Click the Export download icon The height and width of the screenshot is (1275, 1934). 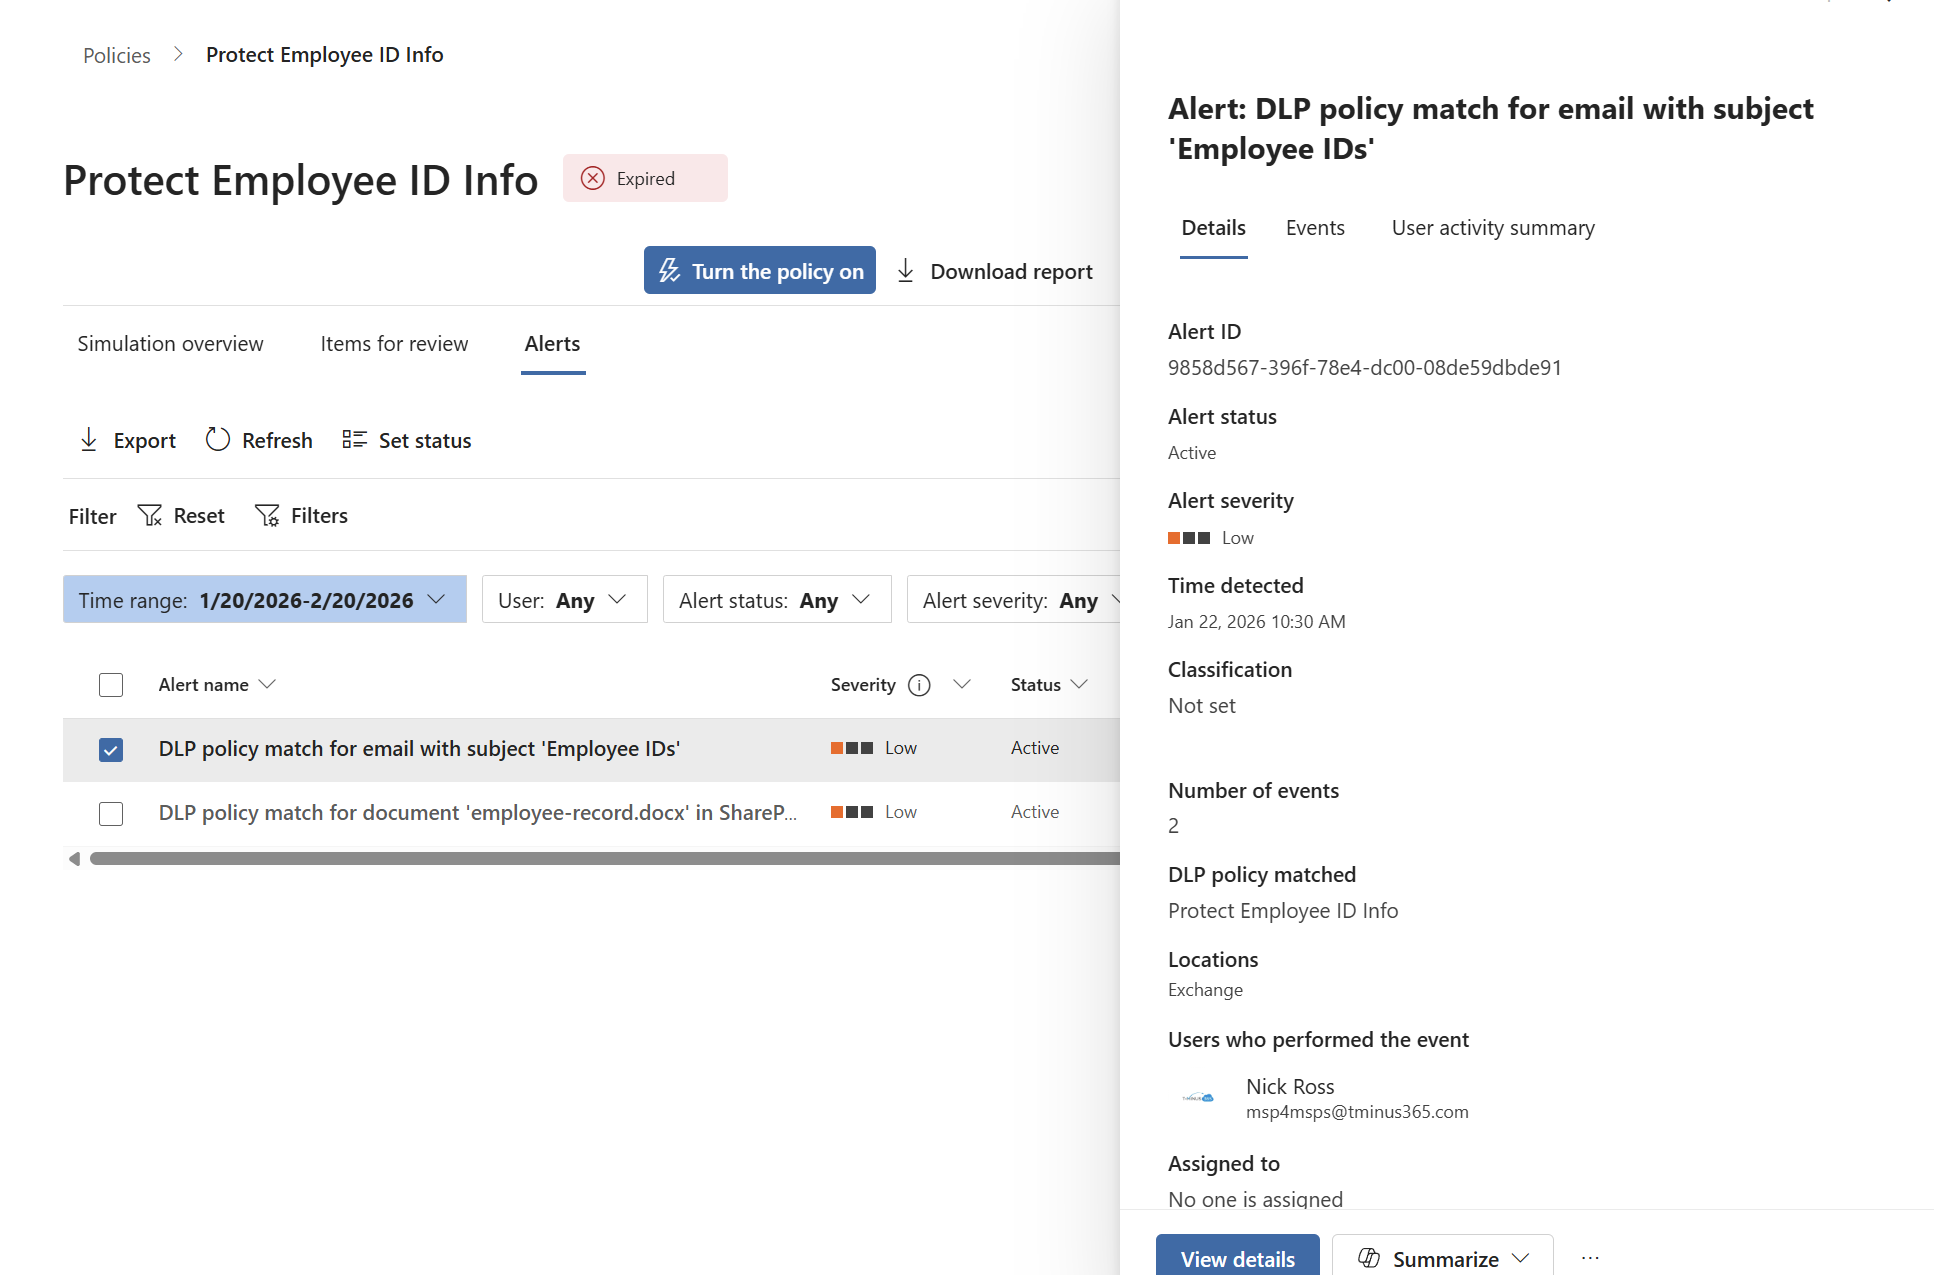[x=89, y=440]
